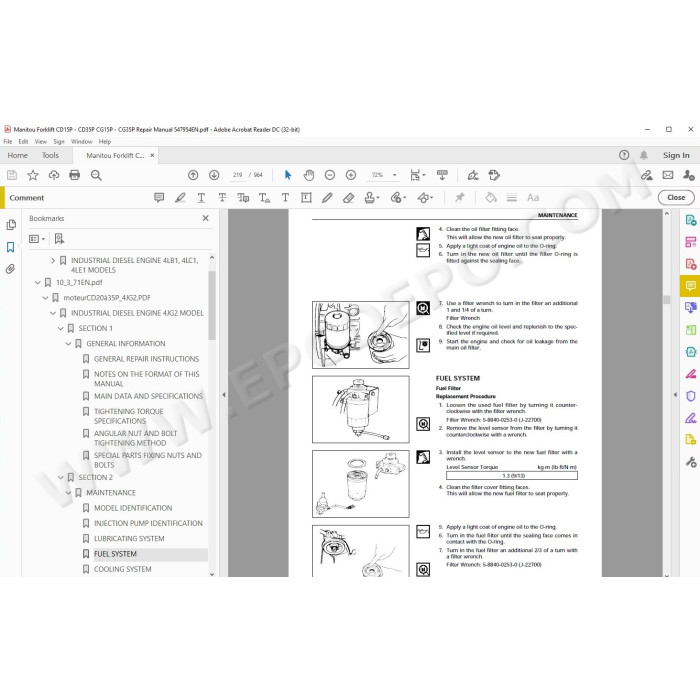700x700 pixels.
Task: Collapse the MAINTENANCE bookmark
Action: pos(68,492)
